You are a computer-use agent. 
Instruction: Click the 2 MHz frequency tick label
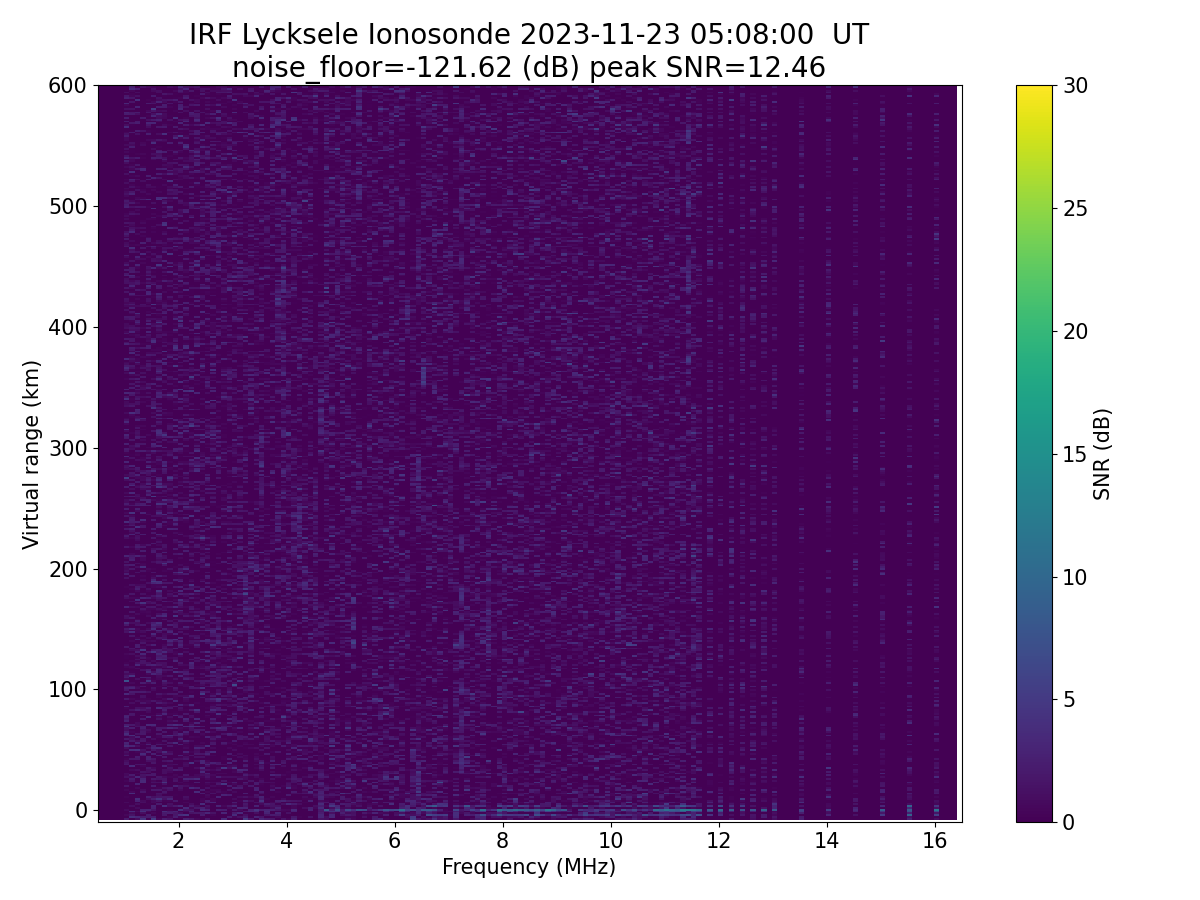pos(178,840)
